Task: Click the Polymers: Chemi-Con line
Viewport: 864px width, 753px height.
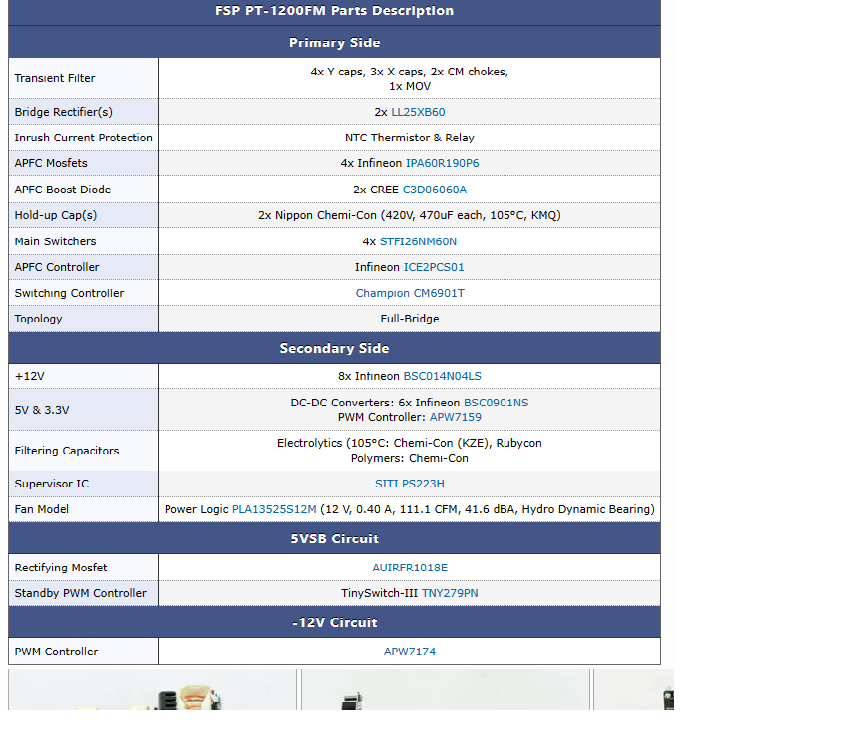Action: pyautogui.click(x=409, y=458)
